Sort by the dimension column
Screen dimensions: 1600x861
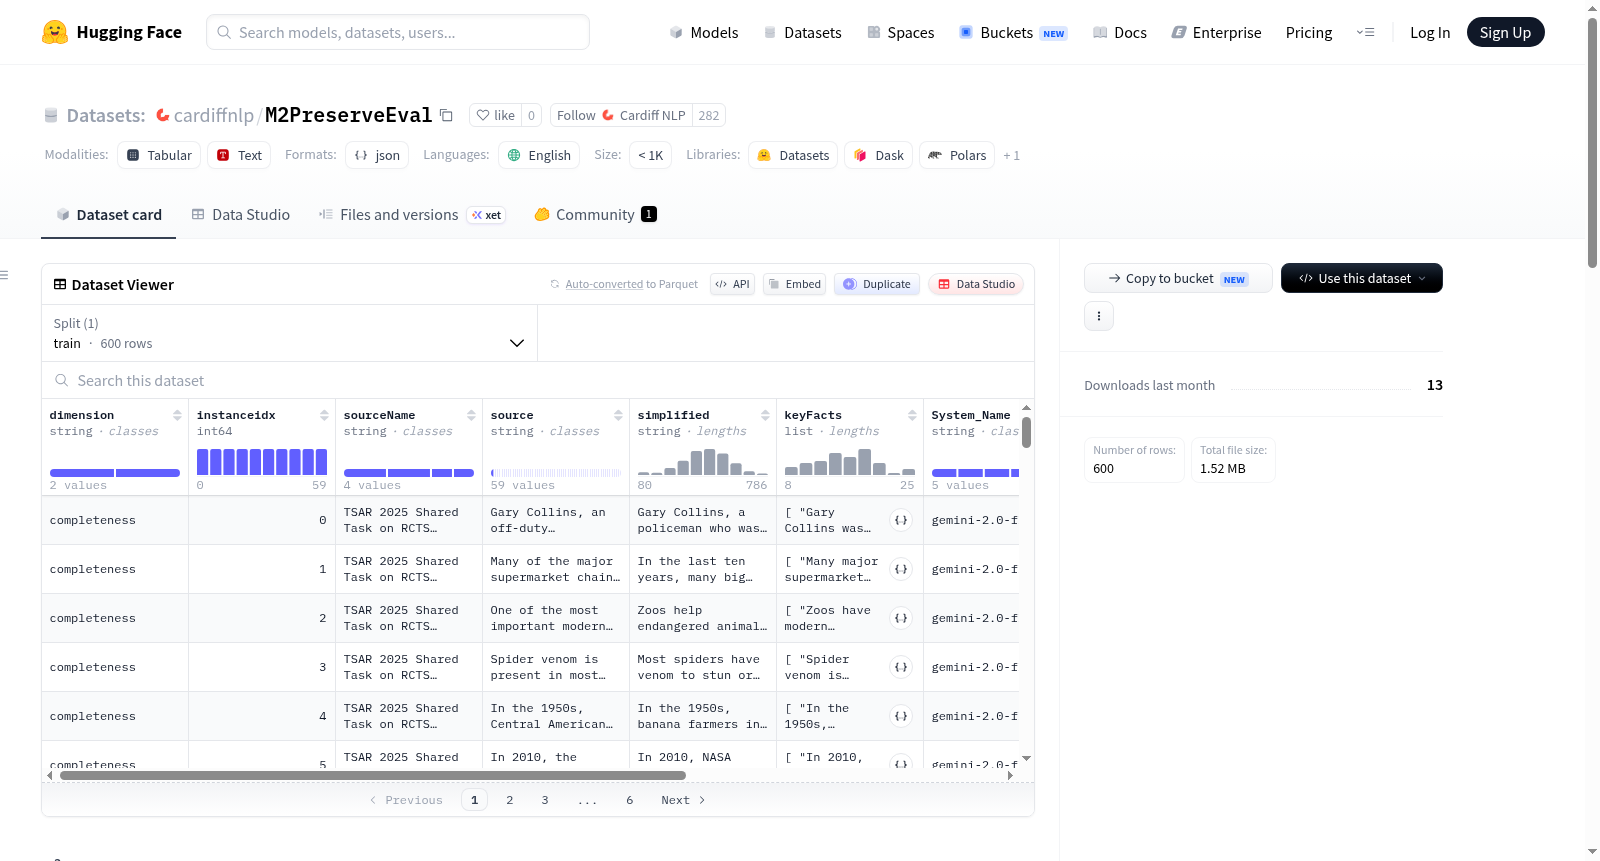click(x=177, y=415)
